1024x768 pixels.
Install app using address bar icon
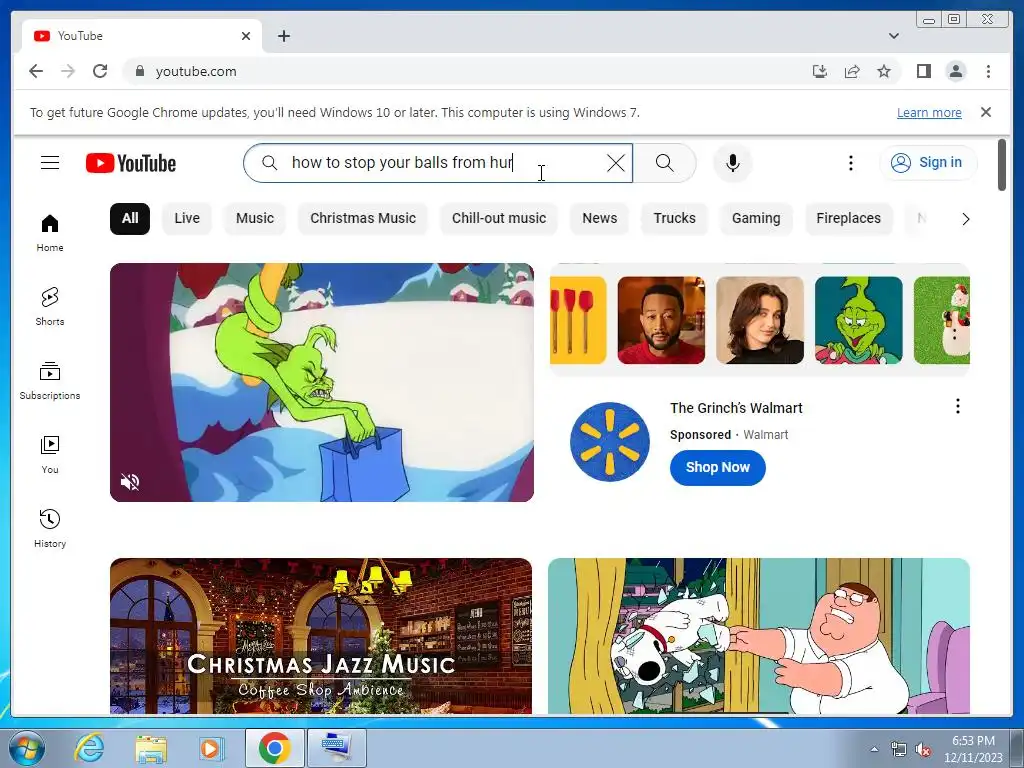pyautogui.click(x=820, y=71)
